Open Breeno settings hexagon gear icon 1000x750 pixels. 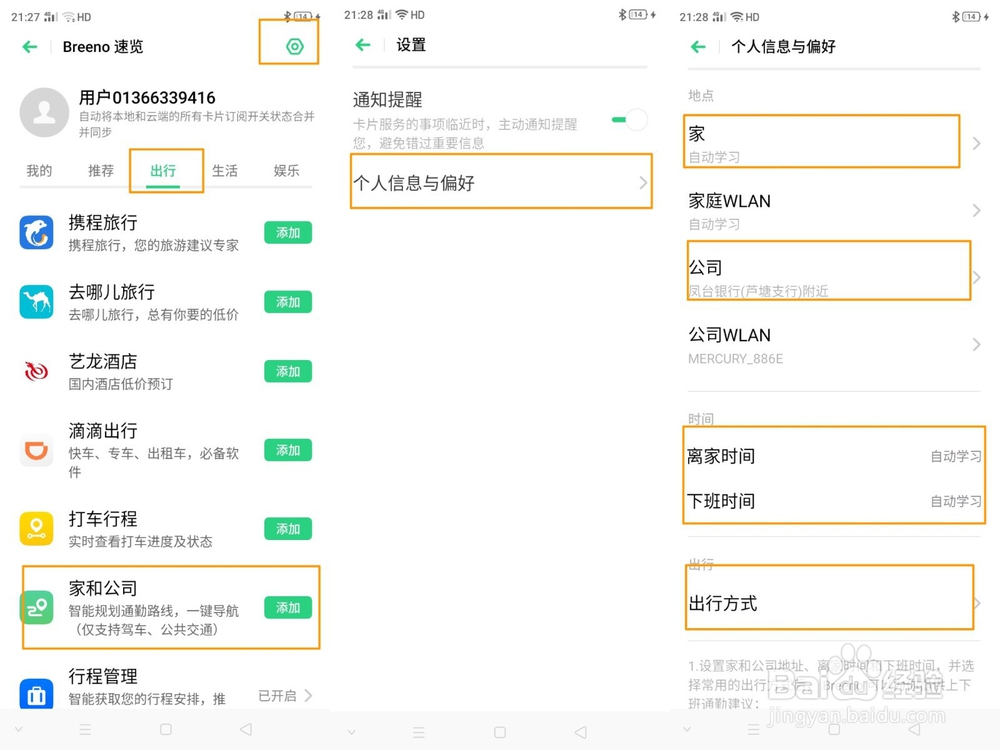click(294, 47)
